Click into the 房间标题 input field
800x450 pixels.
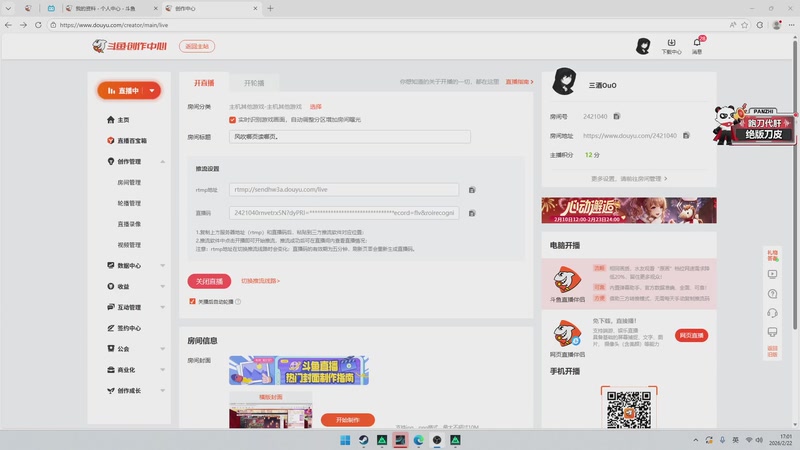point(349,137)
